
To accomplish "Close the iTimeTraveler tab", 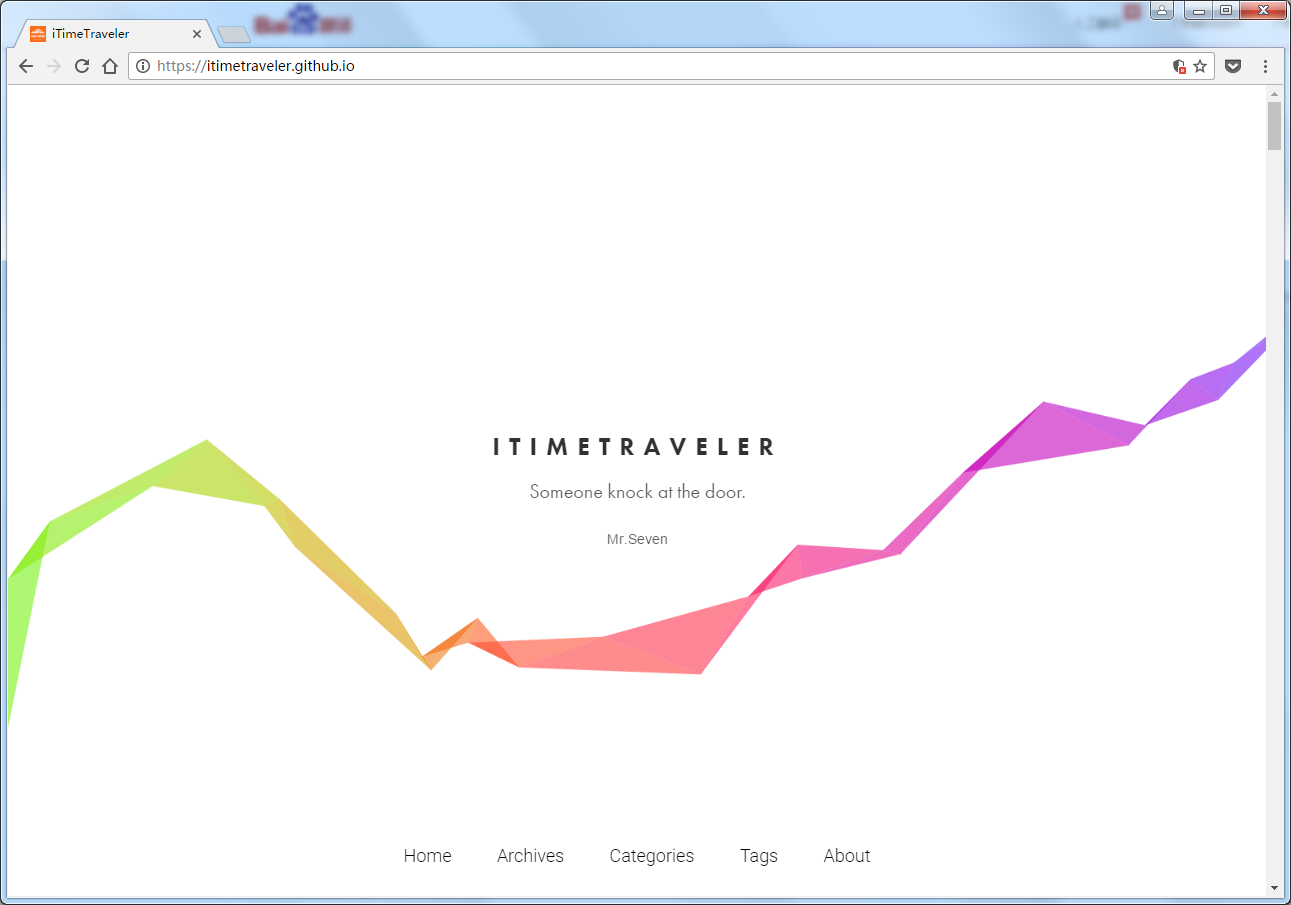I will coord(197,34).
